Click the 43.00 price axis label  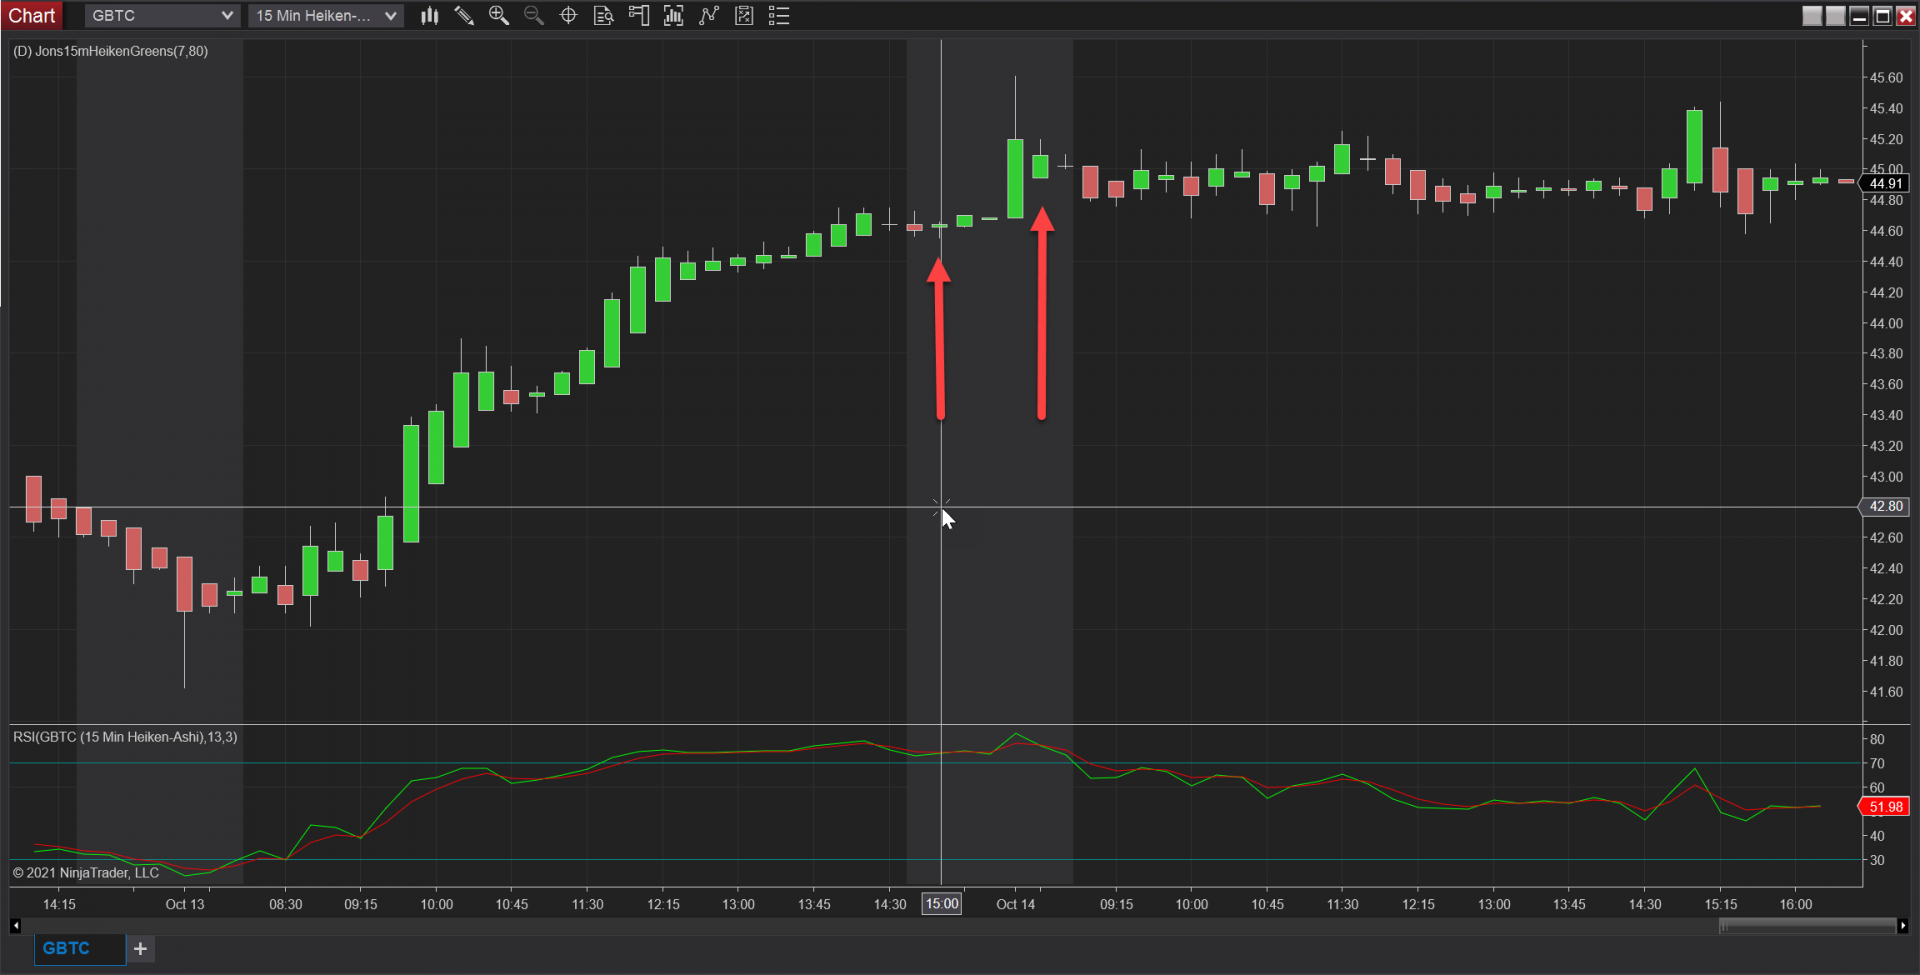pos(1887,477)
